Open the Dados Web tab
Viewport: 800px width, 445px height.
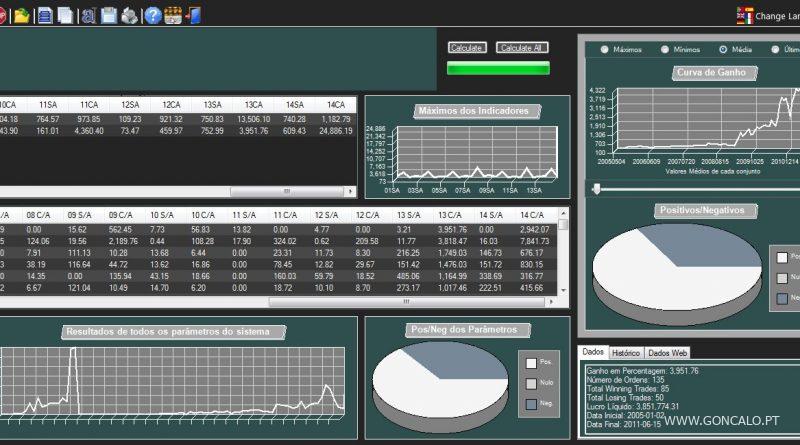[x=667, y=353]
